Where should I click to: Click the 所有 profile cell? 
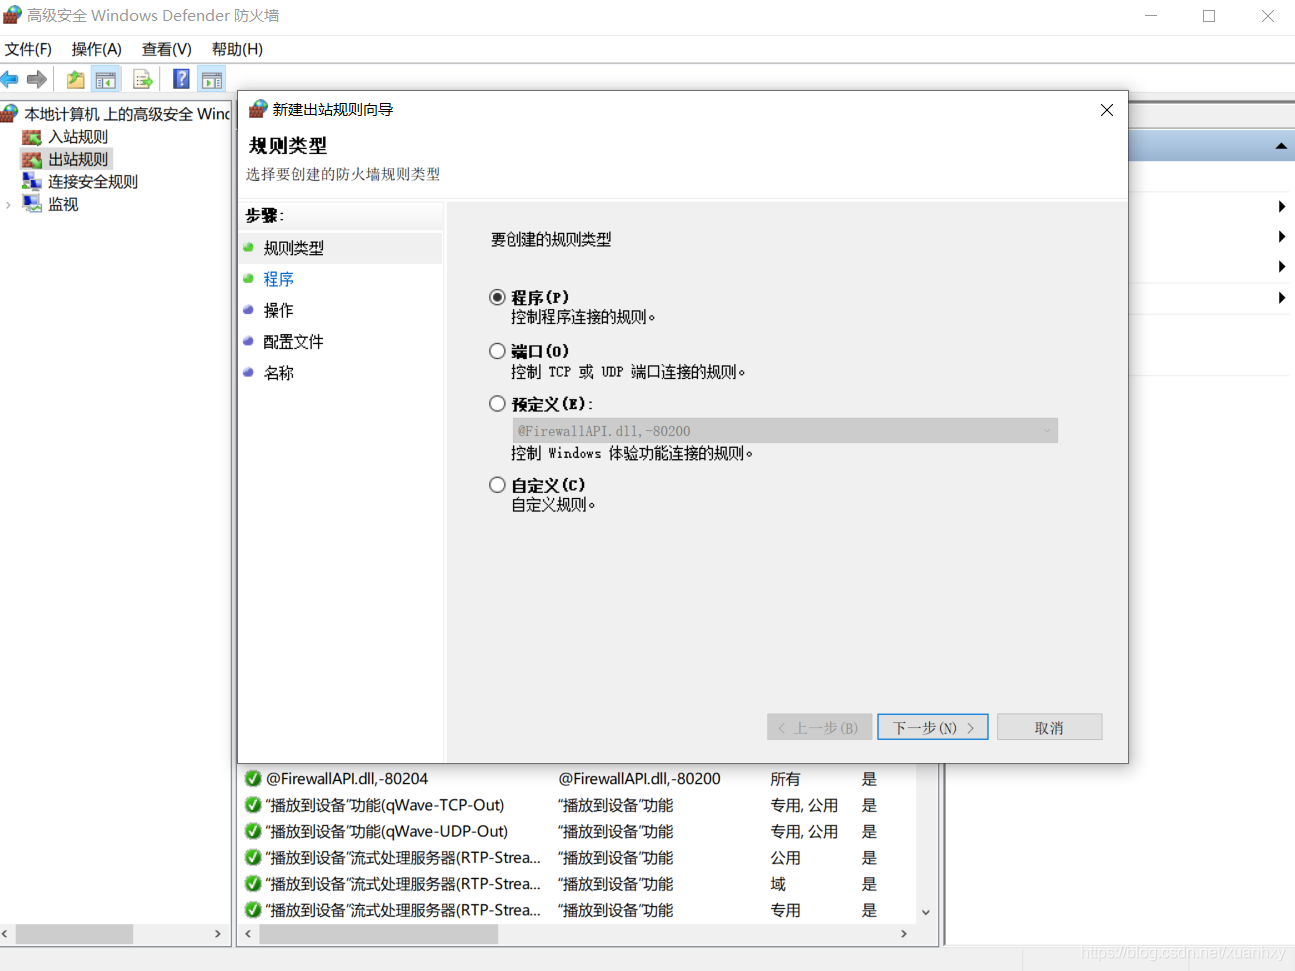pos(785,778)
